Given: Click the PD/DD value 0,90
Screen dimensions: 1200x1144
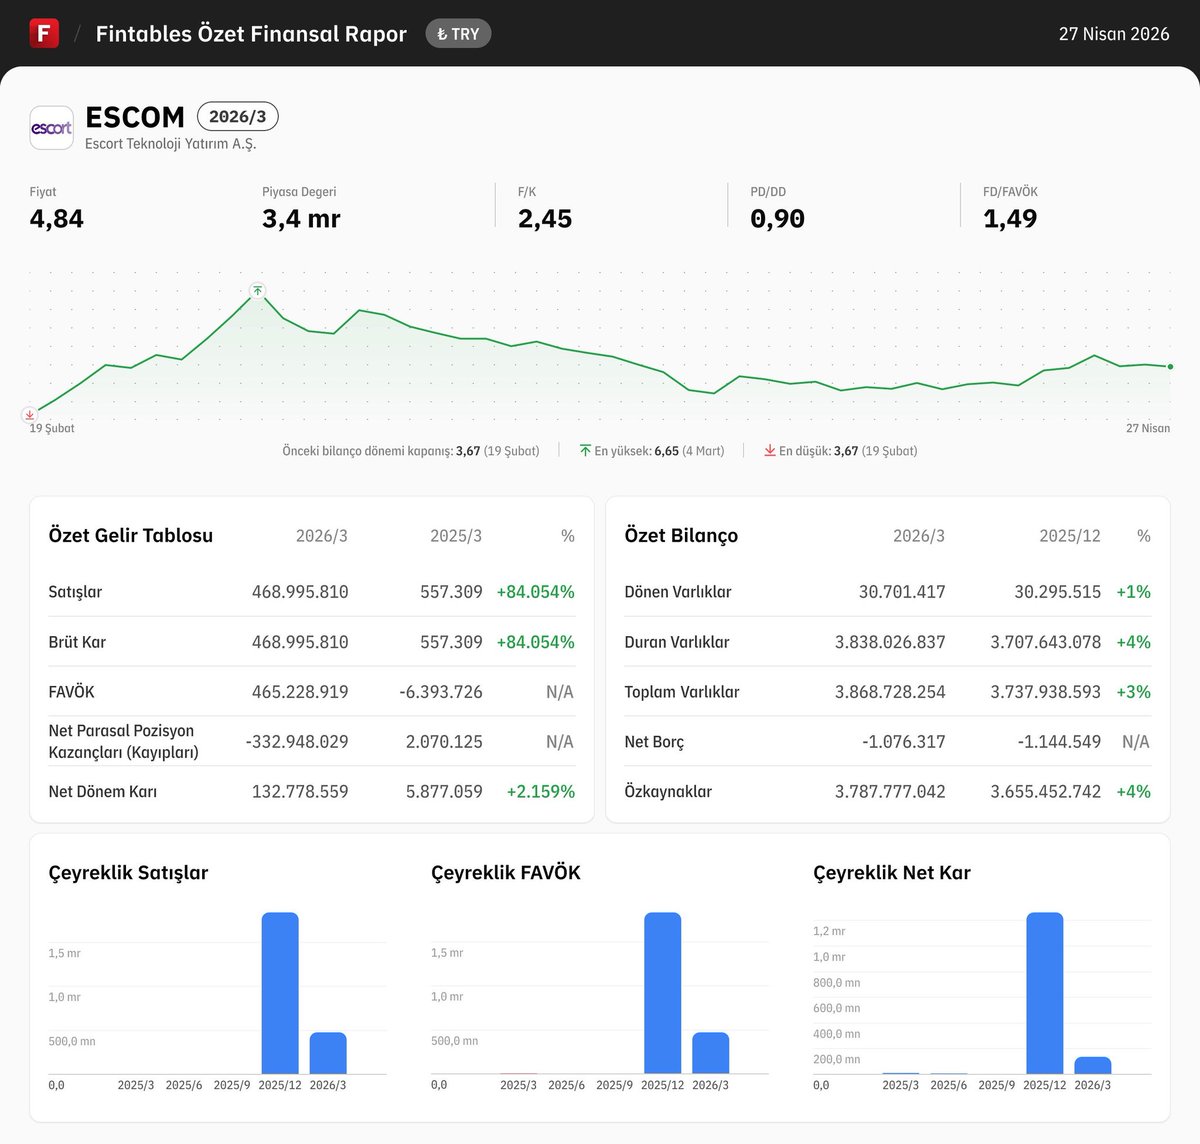Looking at the screenshot, I should (x=777, y=219).
